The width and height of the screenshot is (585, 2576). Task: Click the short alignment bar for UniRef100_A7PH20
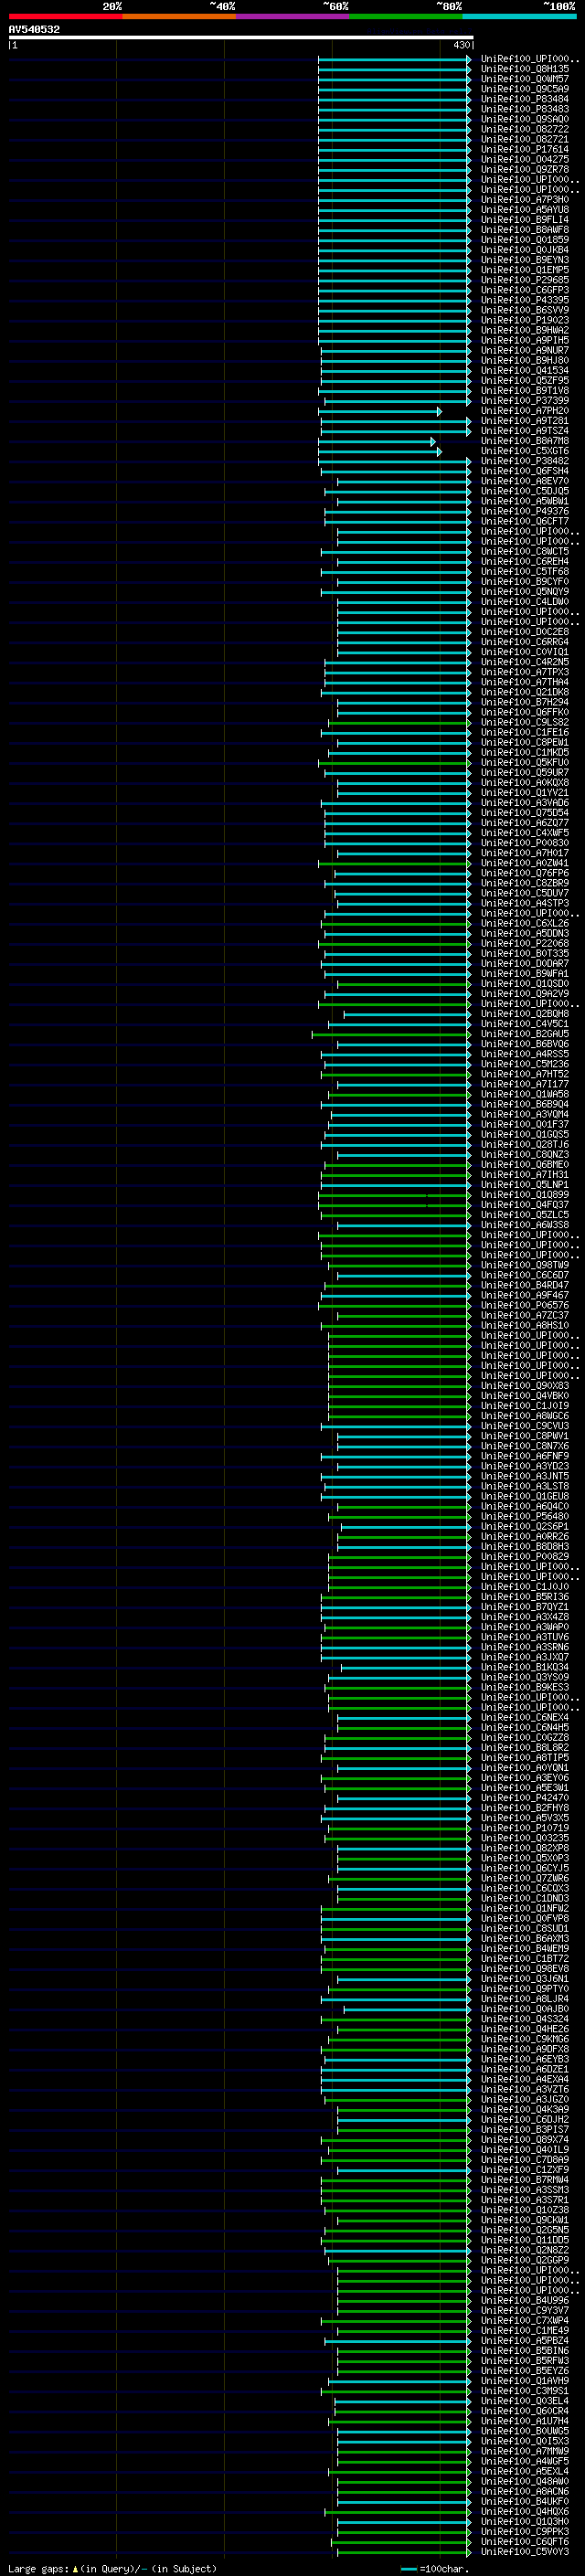coord(379,411)
